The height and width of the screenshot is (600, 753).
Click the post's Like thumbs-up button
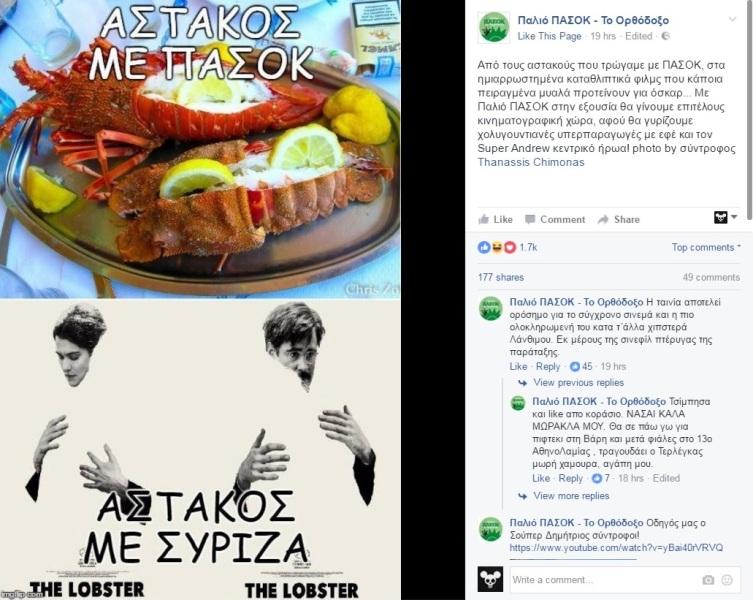pyautogui.click(x=495, y=220)
